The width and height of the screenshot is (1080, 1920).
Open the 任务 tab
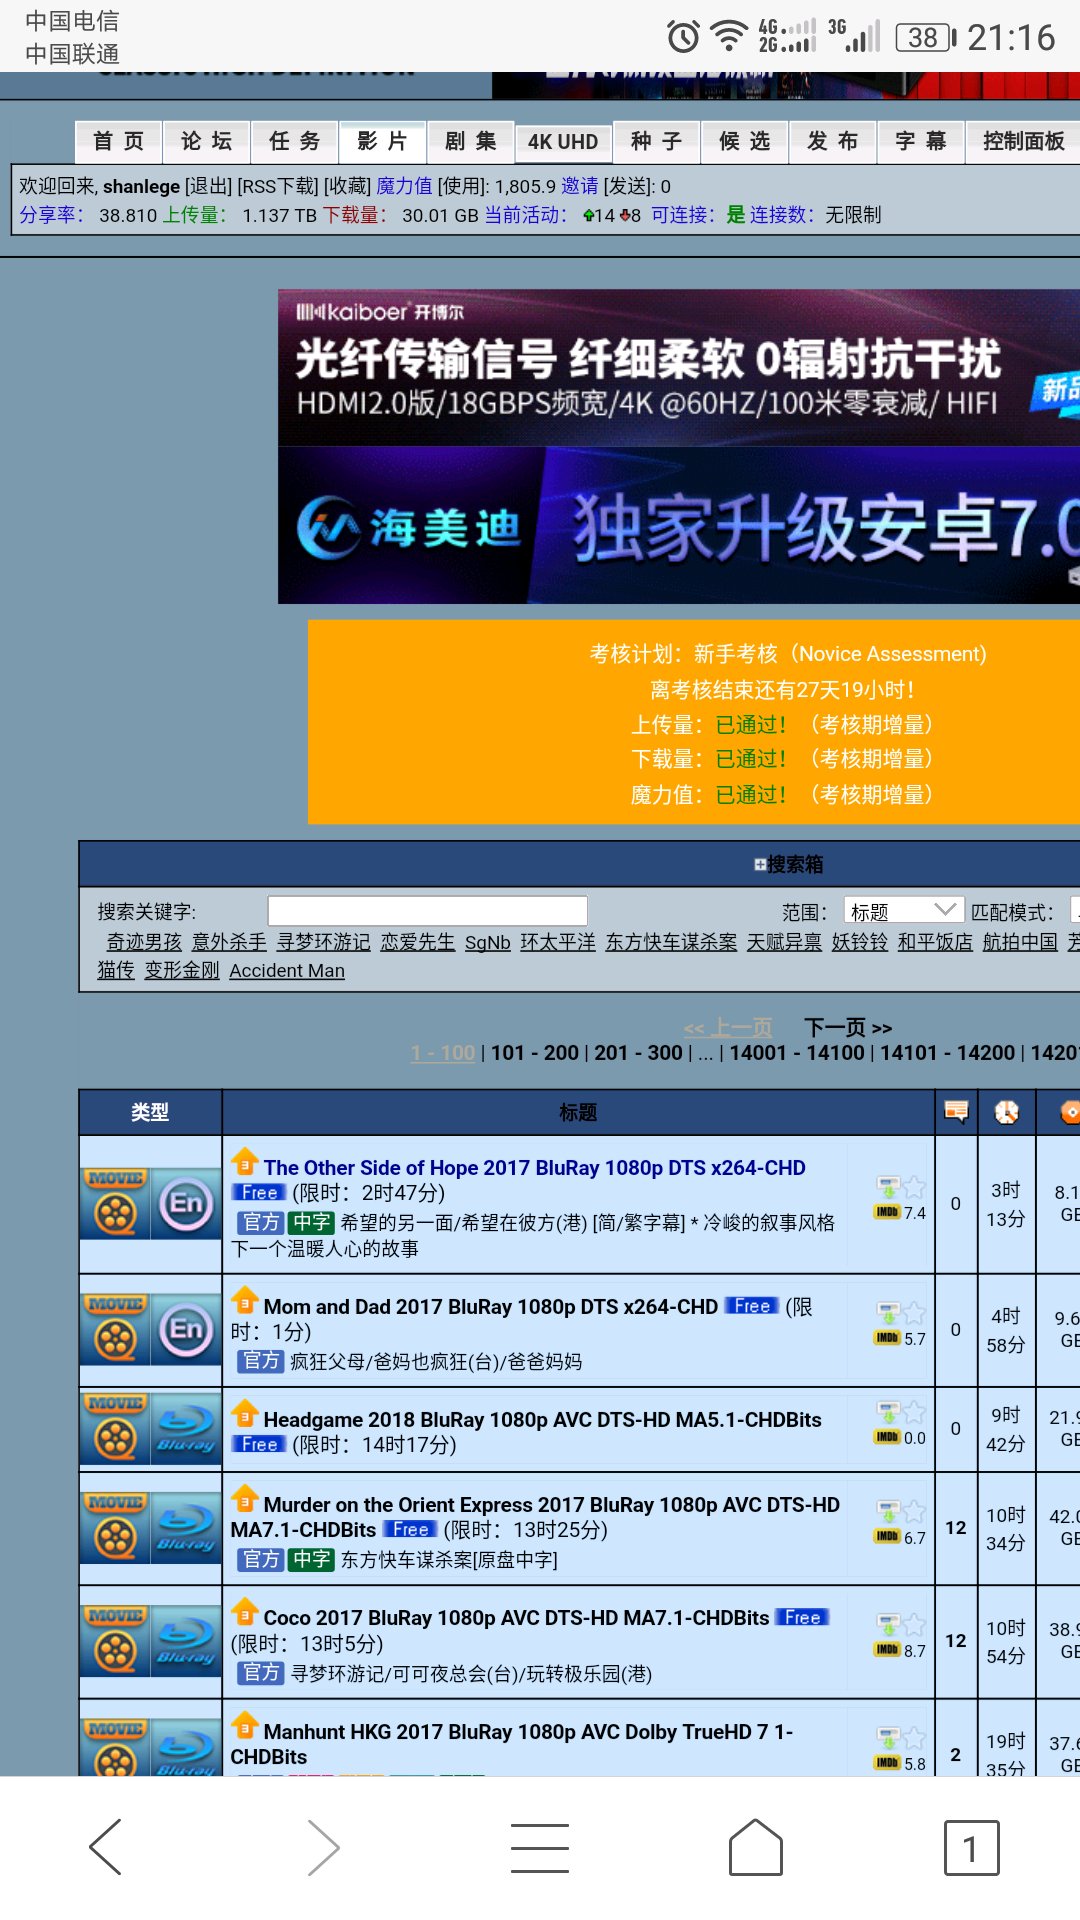(295, 142)
